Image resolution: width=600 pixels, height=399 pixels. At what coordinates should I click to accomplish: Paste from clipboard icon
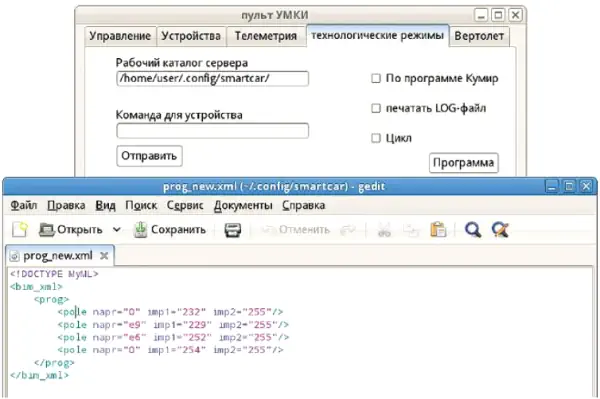pos(438,230)
